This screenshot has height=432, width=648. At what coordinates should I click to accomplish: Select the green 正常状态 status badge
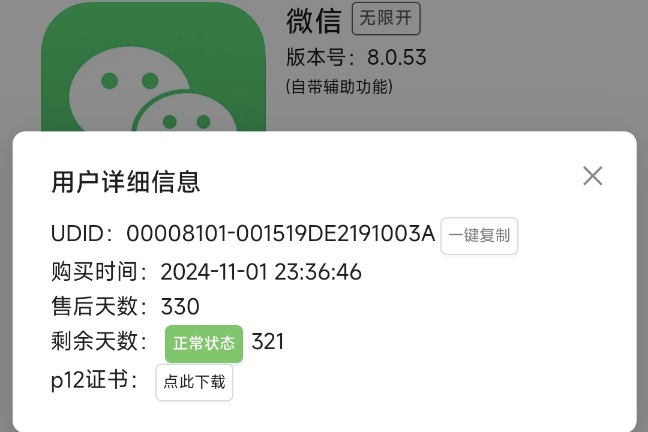click(204, 344)
